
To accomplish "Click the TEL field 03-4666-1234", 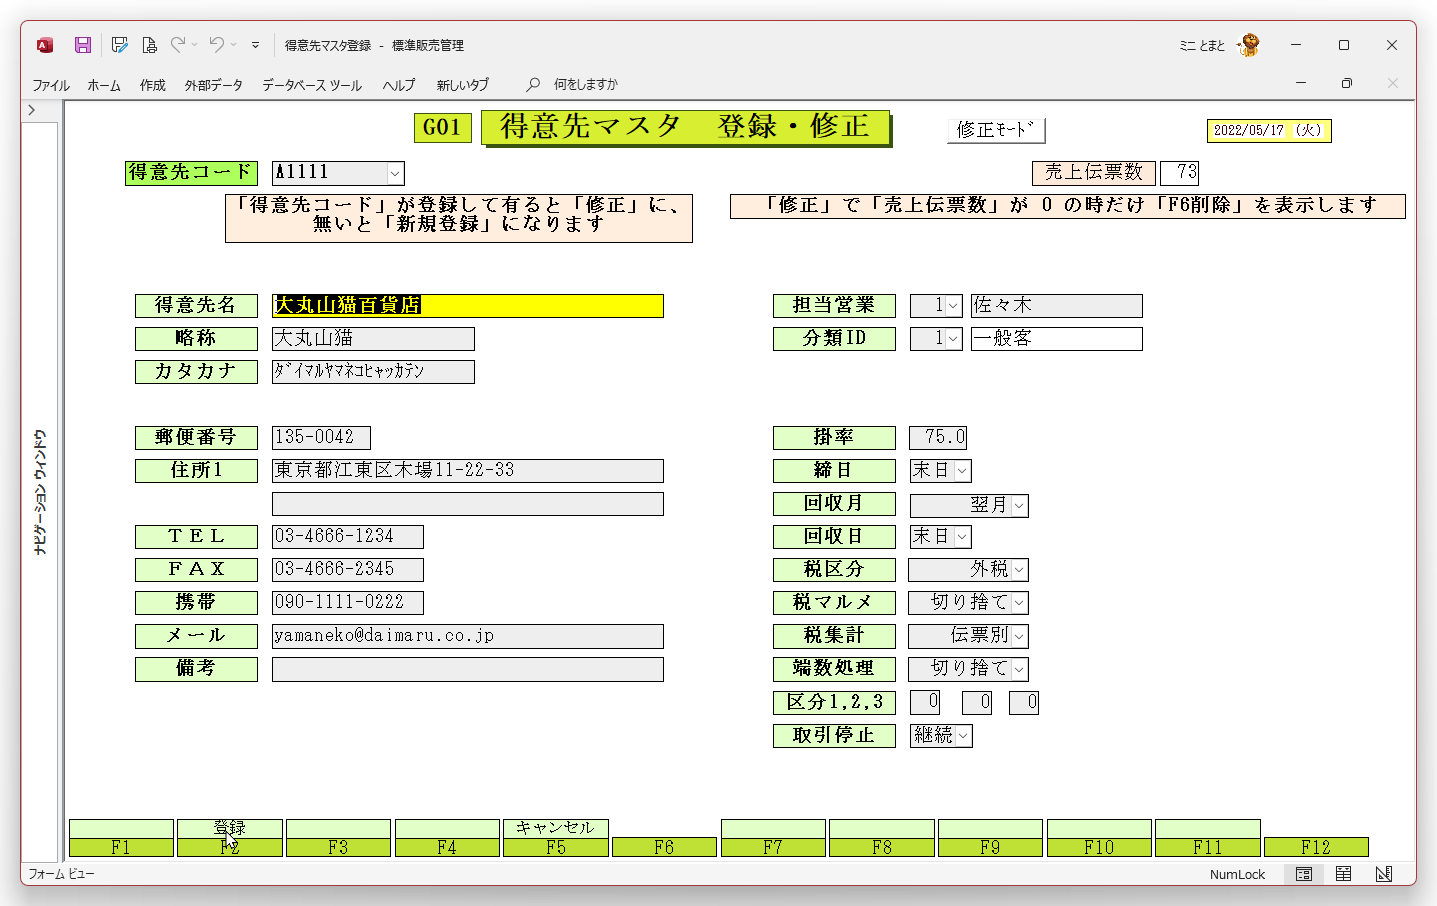I will pos(348,537).
